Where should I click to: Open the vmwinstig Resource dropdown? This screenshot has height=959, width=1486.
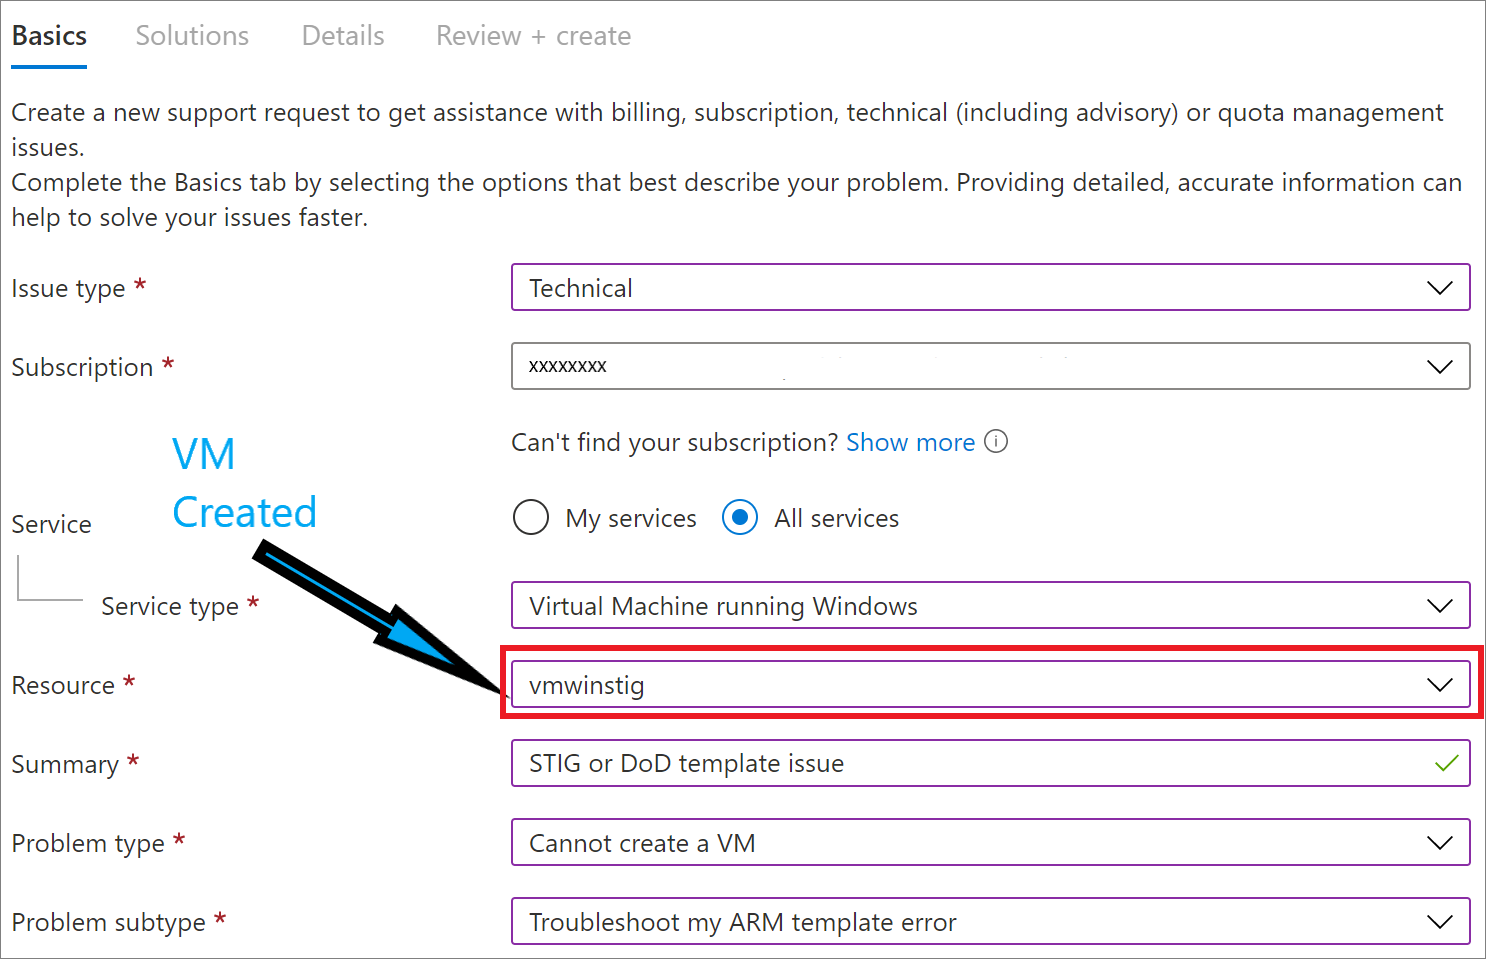tap(990, 685)
